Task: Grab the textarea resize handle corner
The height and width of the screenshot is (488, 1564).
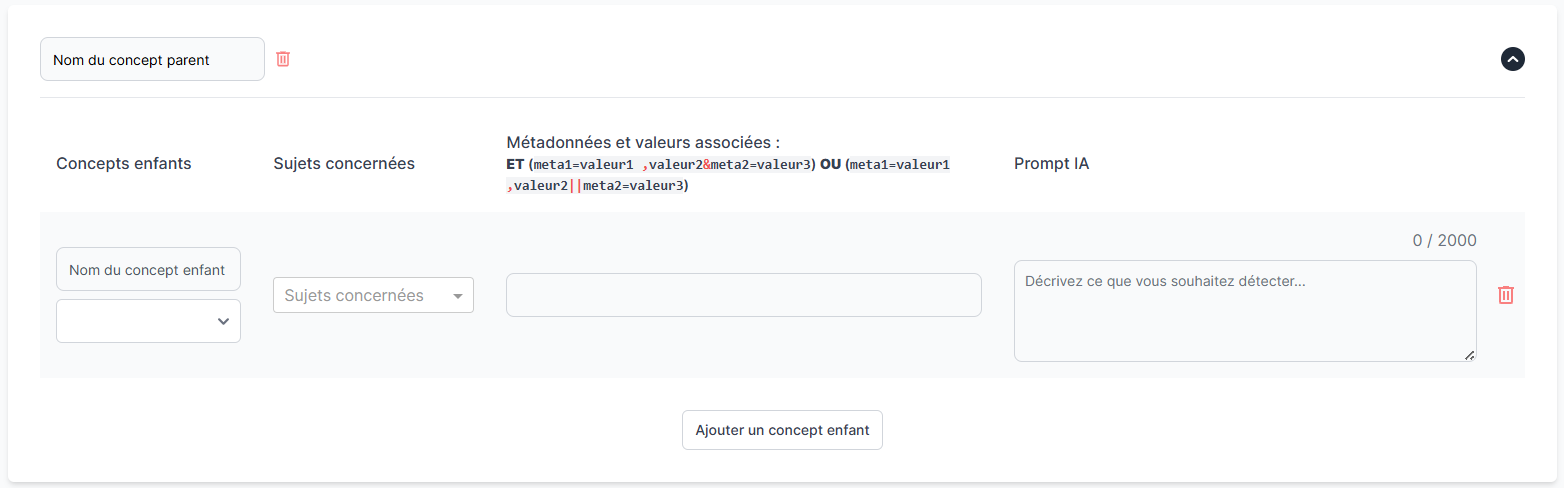Action: pyautogui.click(x=1469, y=355)
